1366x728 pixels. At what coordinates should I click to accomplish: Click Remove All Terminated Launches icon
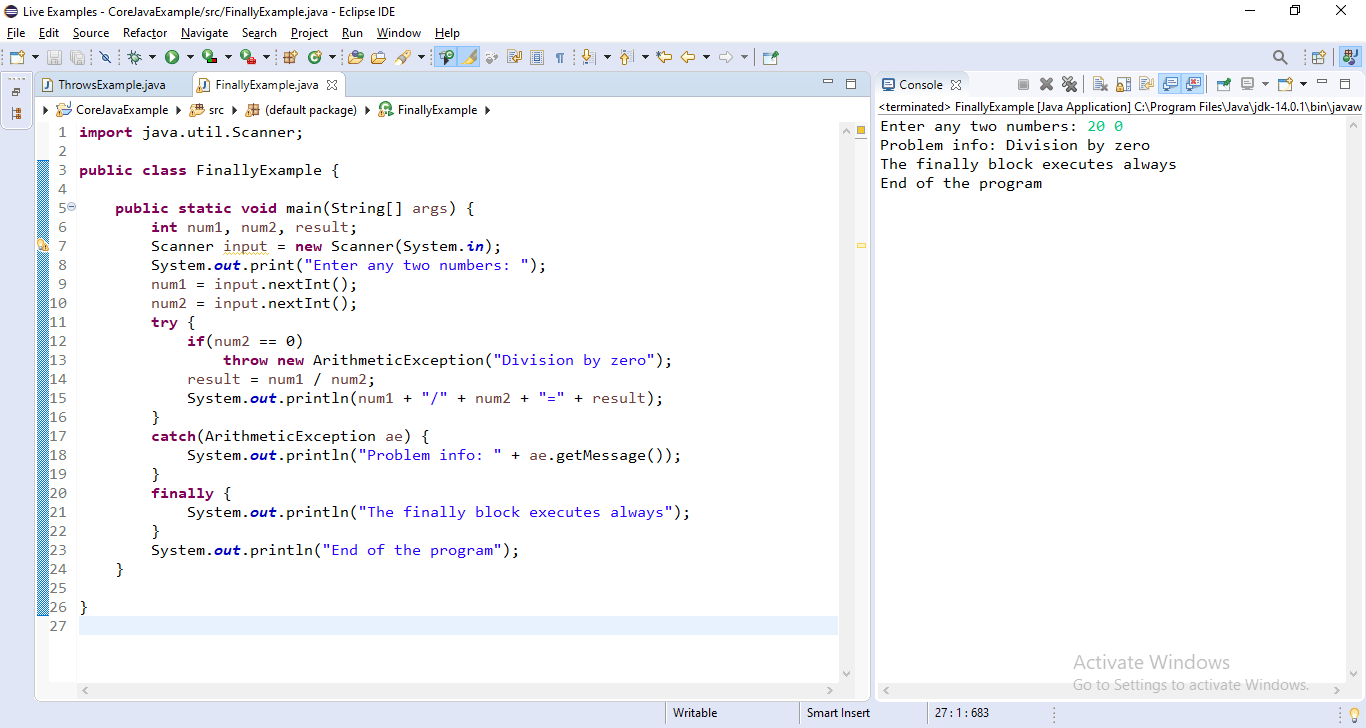point(1069,84)
